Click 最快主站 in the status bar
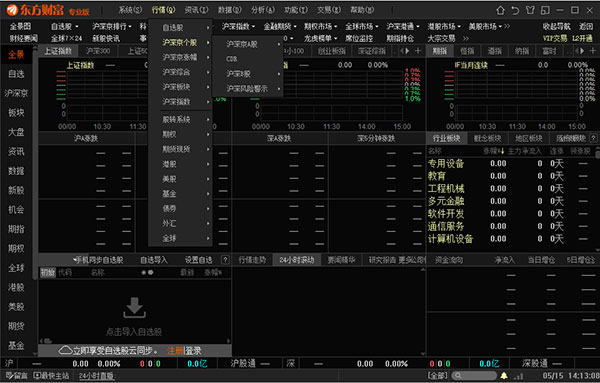The width and height of the screenshot is (600, 383). [51, 376]
